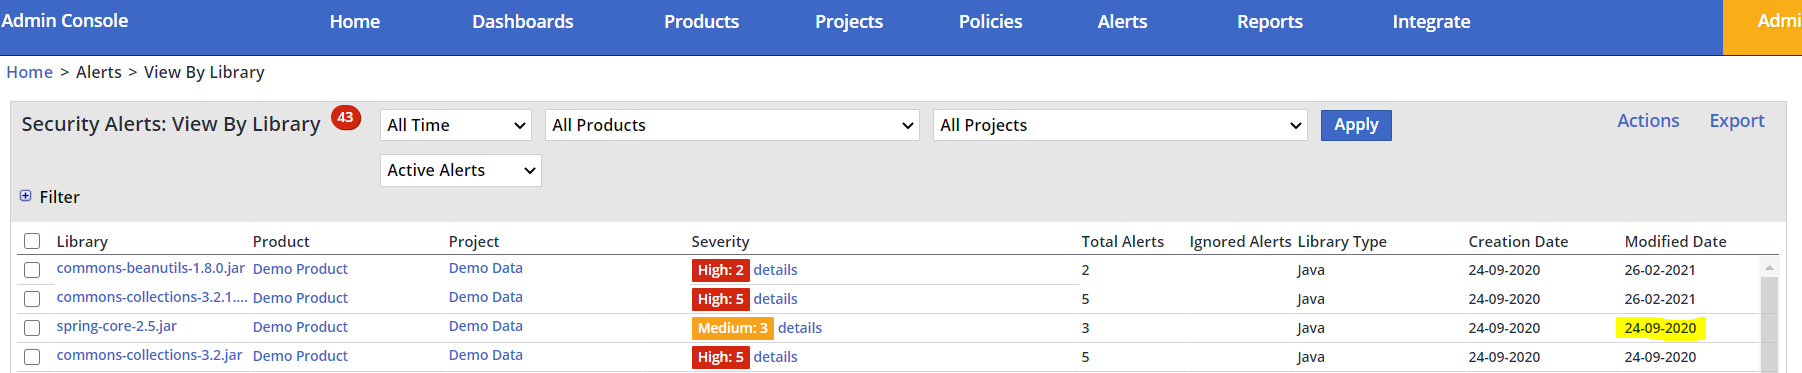Open the All Time dropdown
The width and height of the screenshot is (1802, 373).
[x=456, y=125]
